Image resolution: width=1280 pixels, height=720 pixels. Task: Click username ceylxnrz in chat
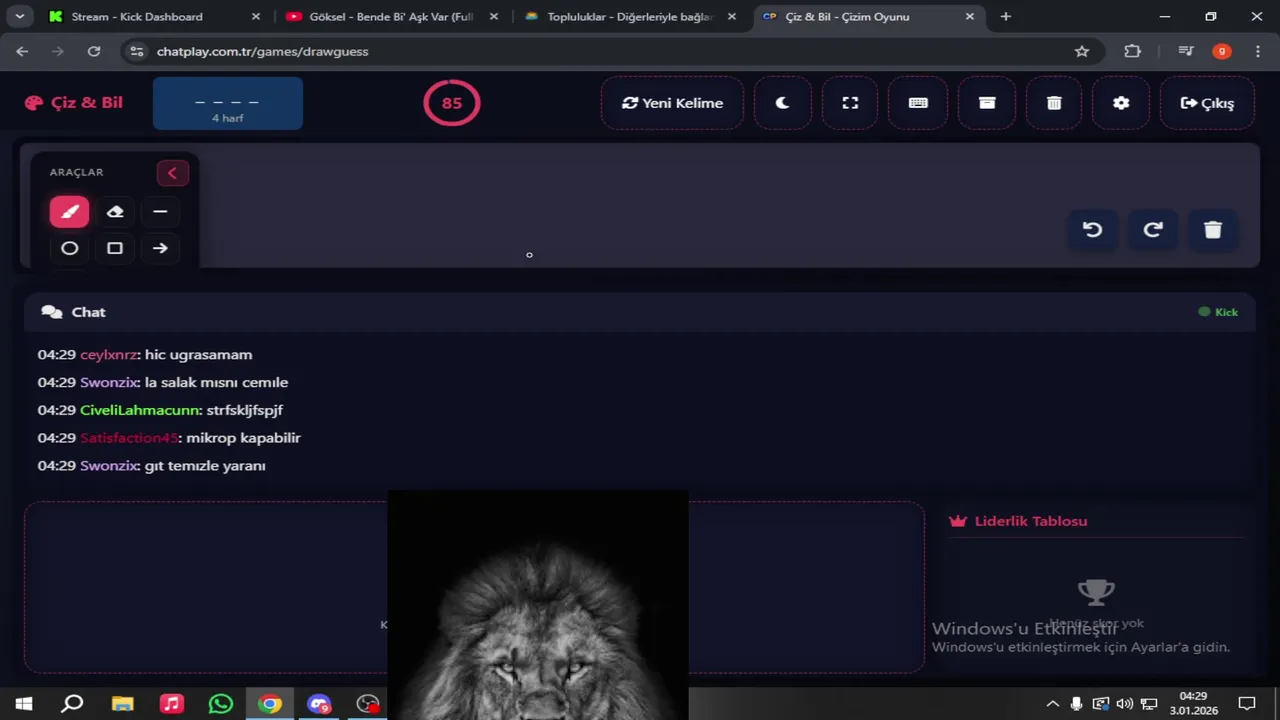point(108,355)
